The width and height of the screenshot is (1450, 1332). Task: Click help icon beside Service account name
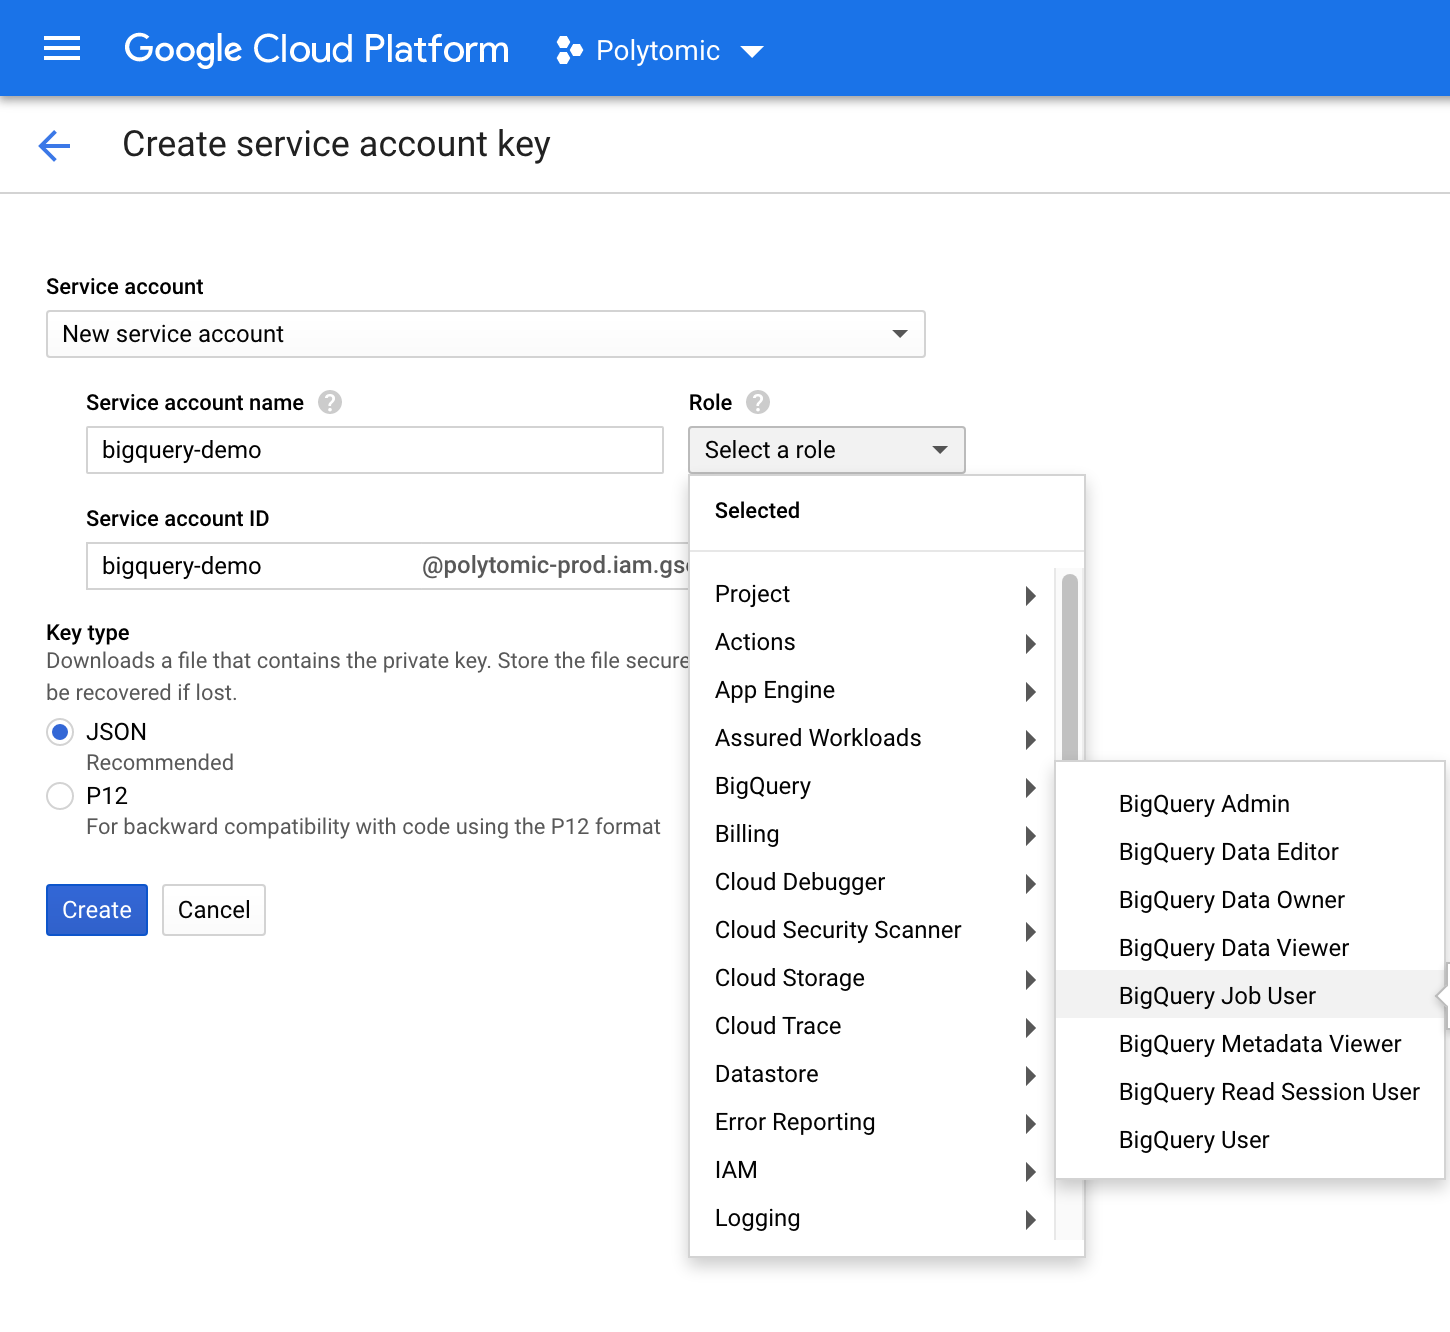pos(330,402)
